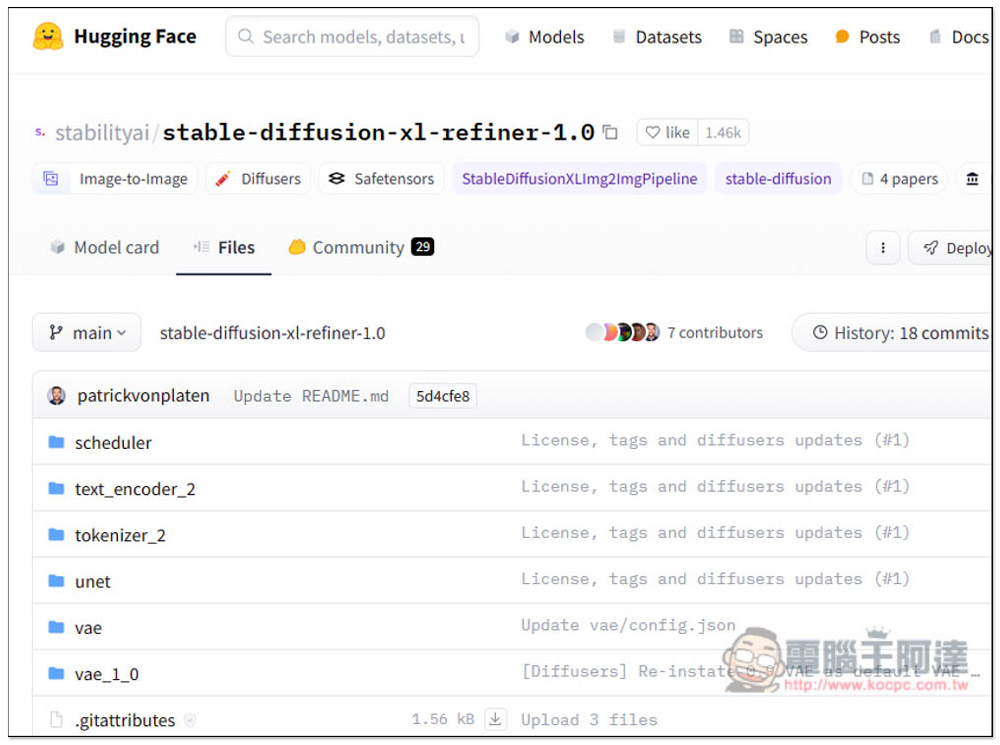The width and height of the screenshot is (1000, 745).
Task: Click the stable-diffusion-xl-refiner-1.0 breadcrumb
Action: point(272,333)
